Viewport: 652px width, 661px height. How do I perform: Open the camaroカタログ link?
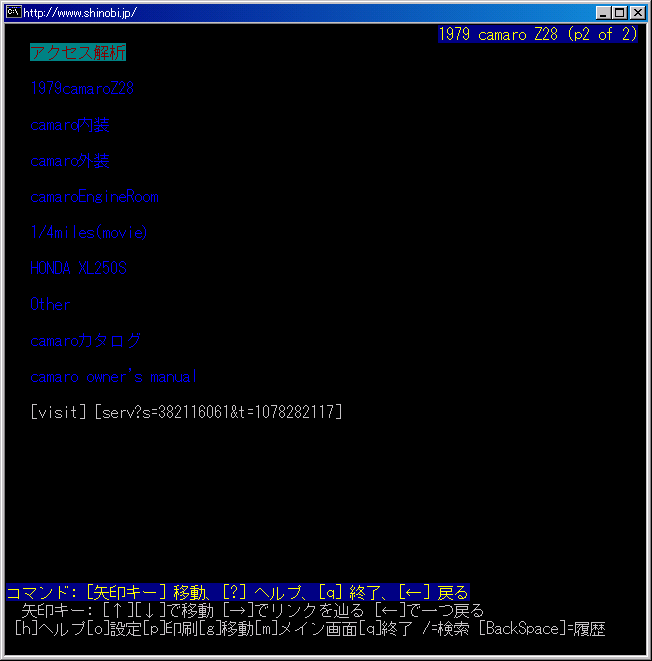(x=86, y=341)
